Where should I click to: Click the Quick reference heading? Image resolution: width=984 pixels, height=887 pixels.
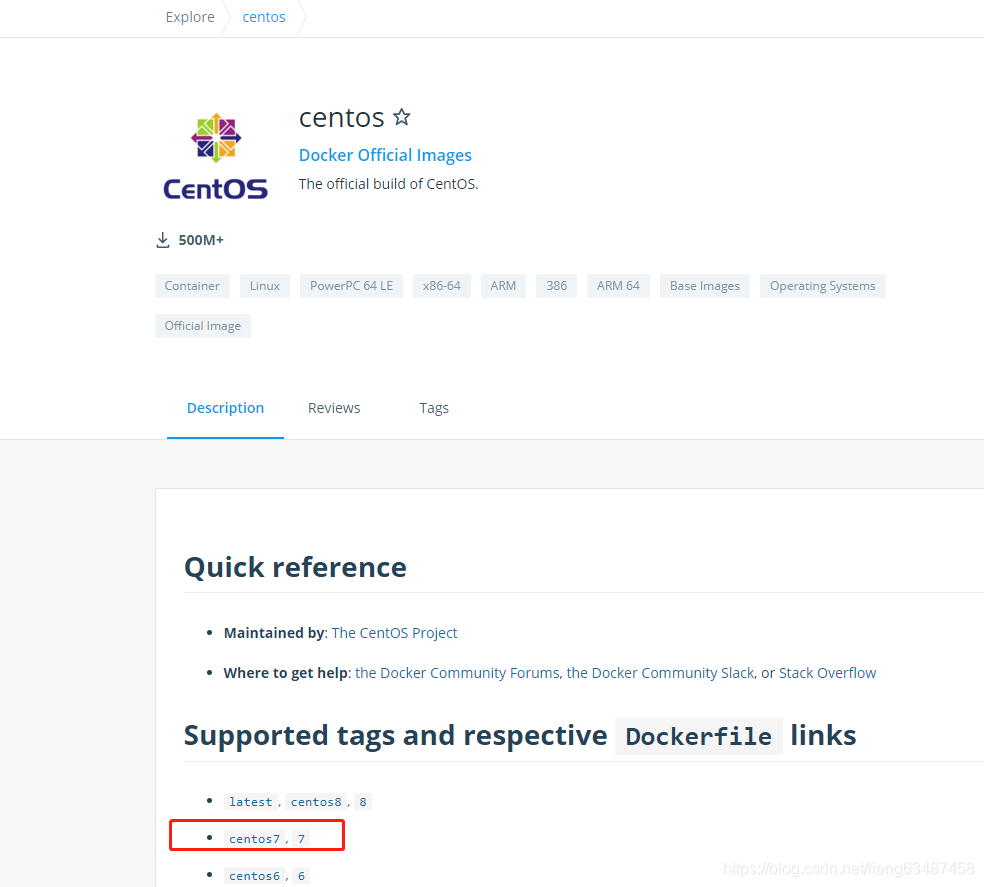pos(296,567)
